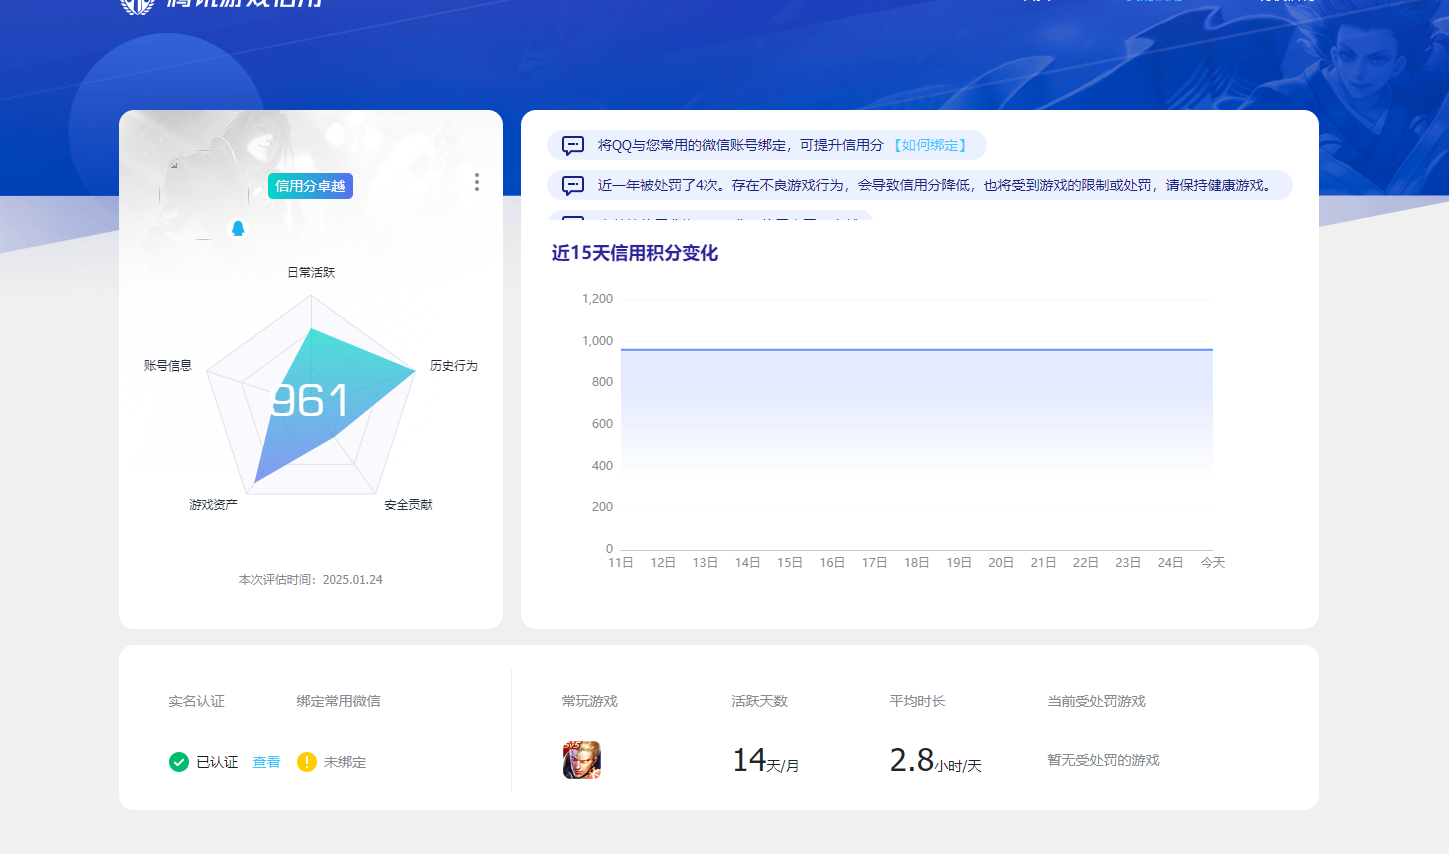Click chat icon beside 近一年被处罚了4次 notice
This screenshot has height=854, width=1449.
(573, 185)
